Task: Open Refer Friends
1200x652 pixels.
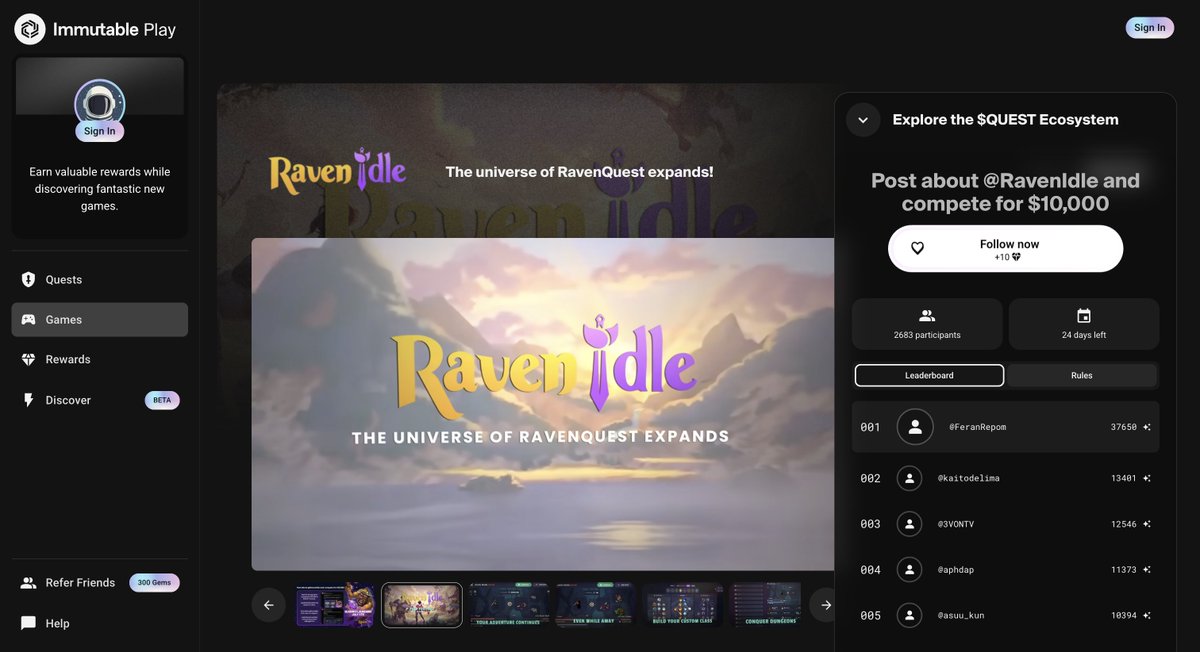Action: (x=80, y=583)
